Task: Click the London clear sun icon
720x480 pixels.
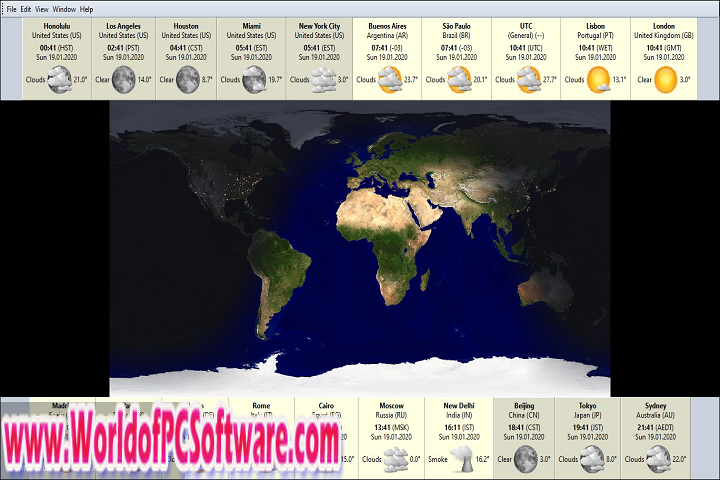Action: coord(665,79)
